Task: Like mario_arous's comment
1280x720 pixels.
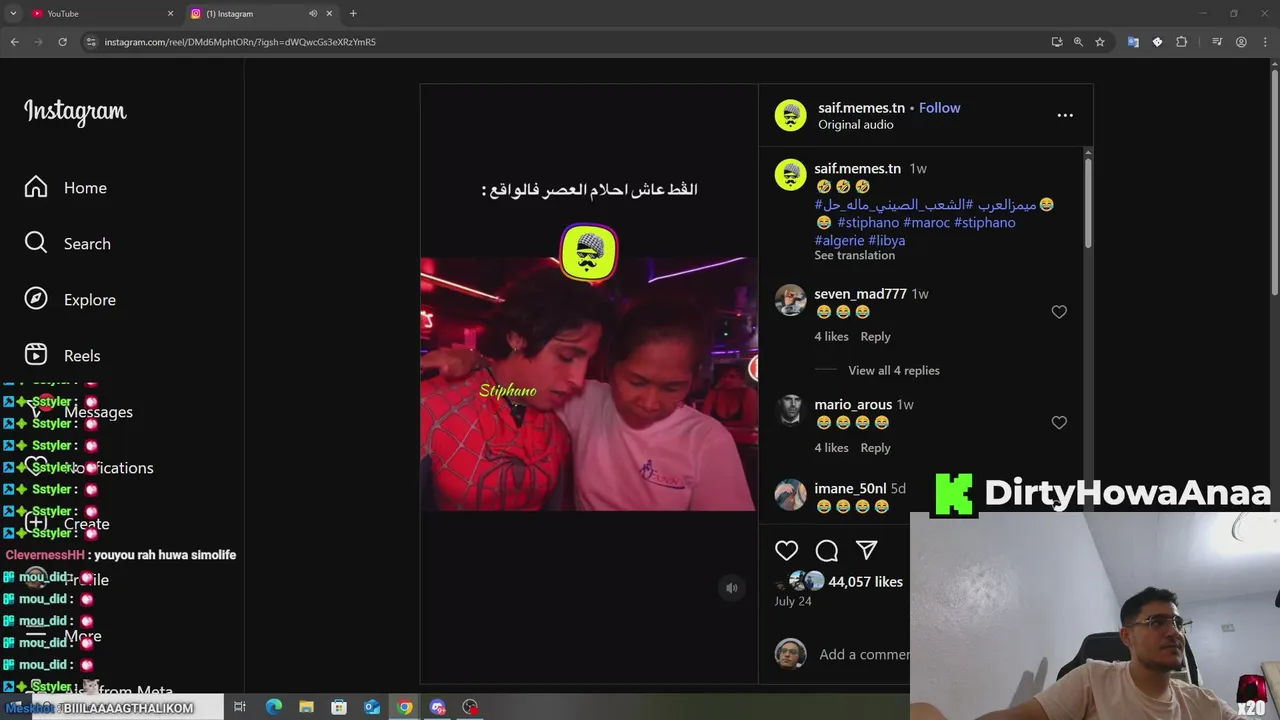Action: pos(1059,423)
